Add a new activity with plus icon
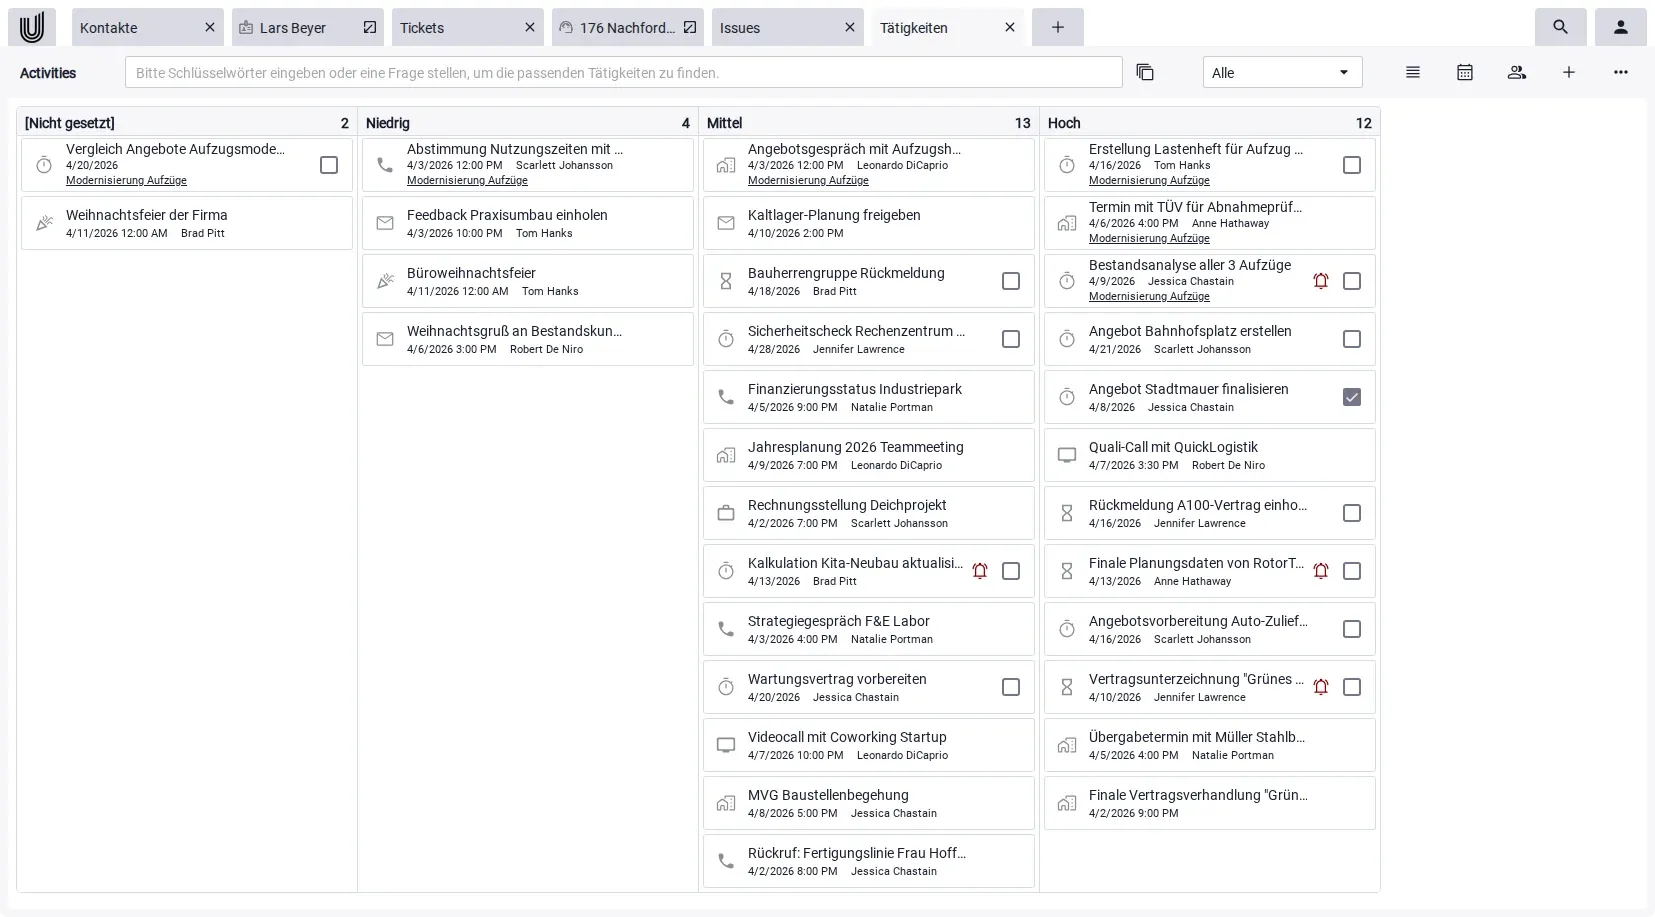This screenshot has width=1655, height=917. click(x=1569, y=72)
